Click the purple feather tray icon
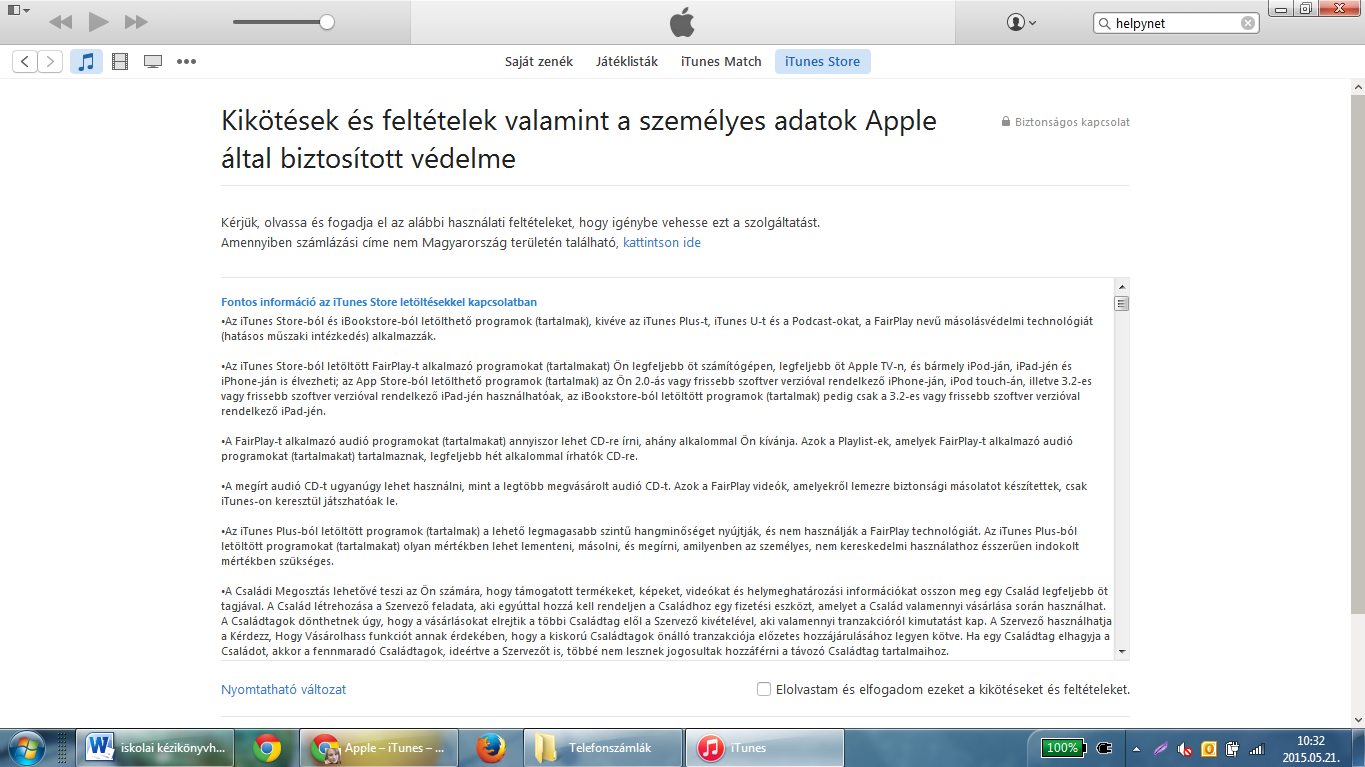Image resolution: width=1365 pixels, height=767 pixels. click(x=1160, y=748)
